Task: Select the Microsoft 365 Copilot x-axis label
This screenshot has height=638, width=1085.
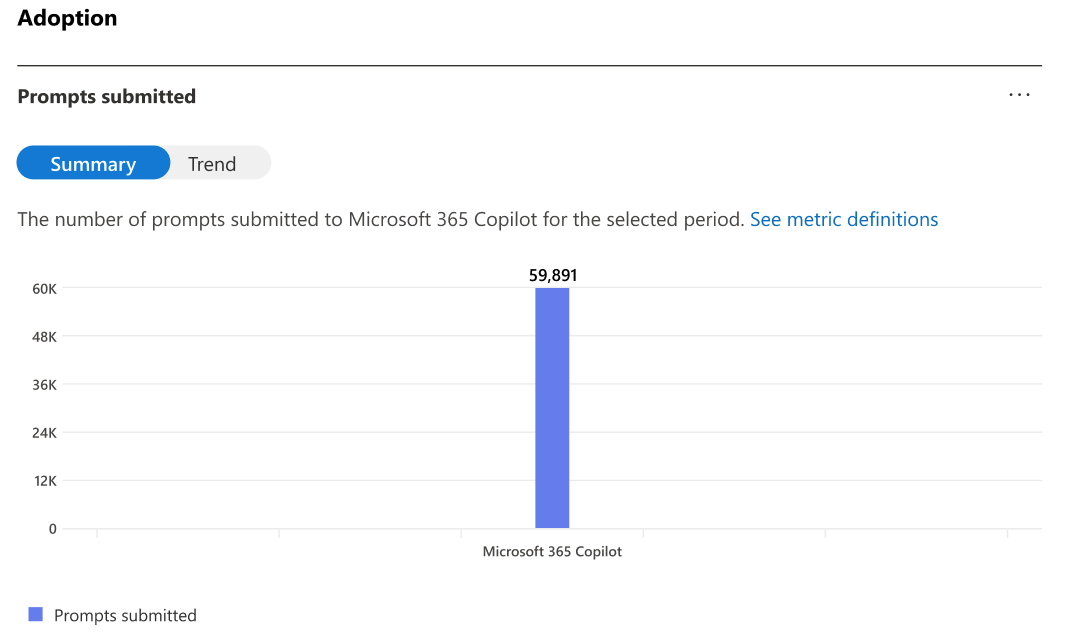Action: (552, 551)
